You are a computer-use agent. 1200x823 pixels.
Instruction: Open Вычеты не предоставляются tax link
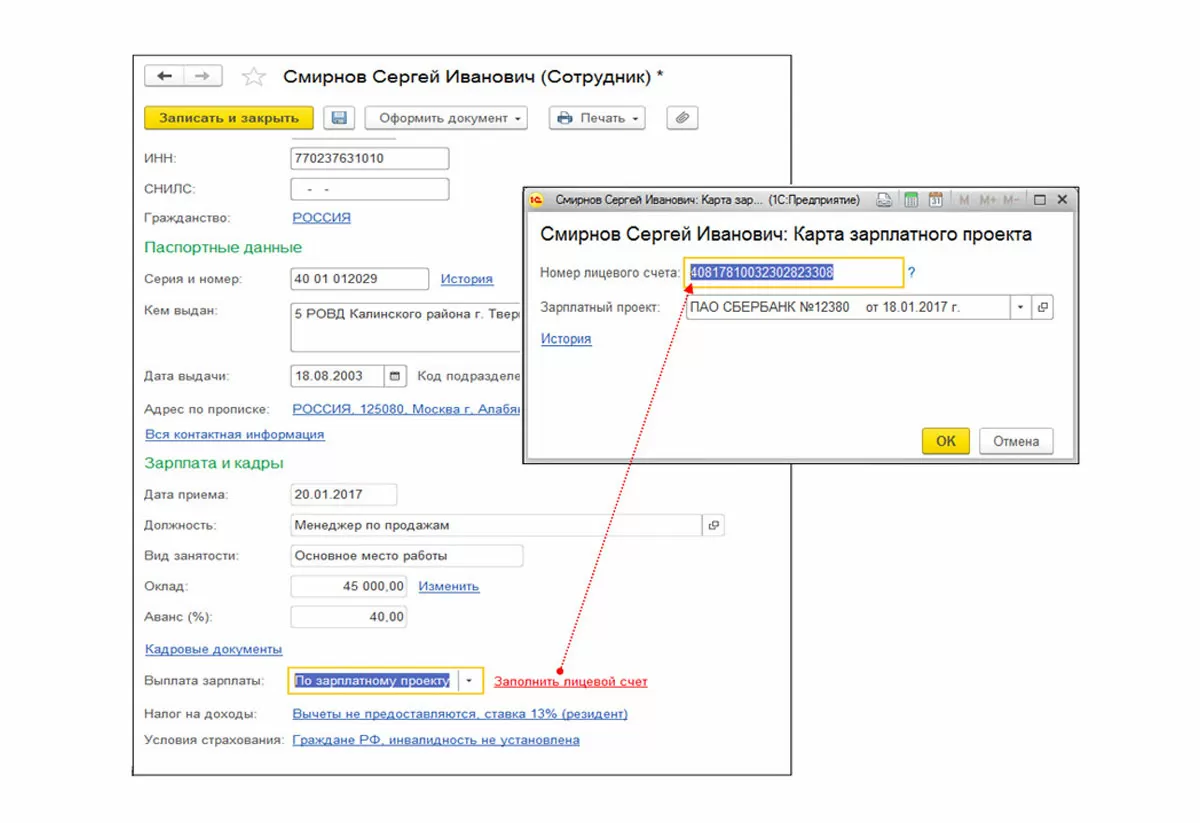click(460, 714)
